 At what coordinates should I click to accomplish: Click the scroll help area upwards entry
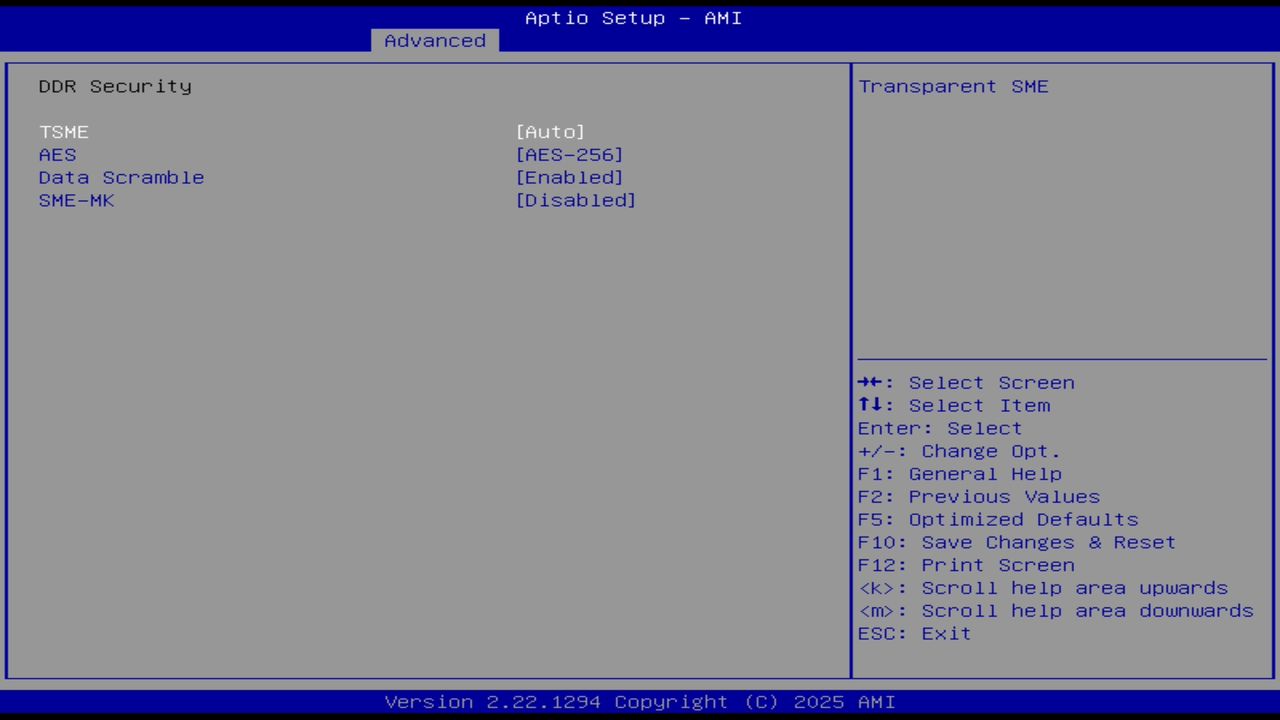1043,588
